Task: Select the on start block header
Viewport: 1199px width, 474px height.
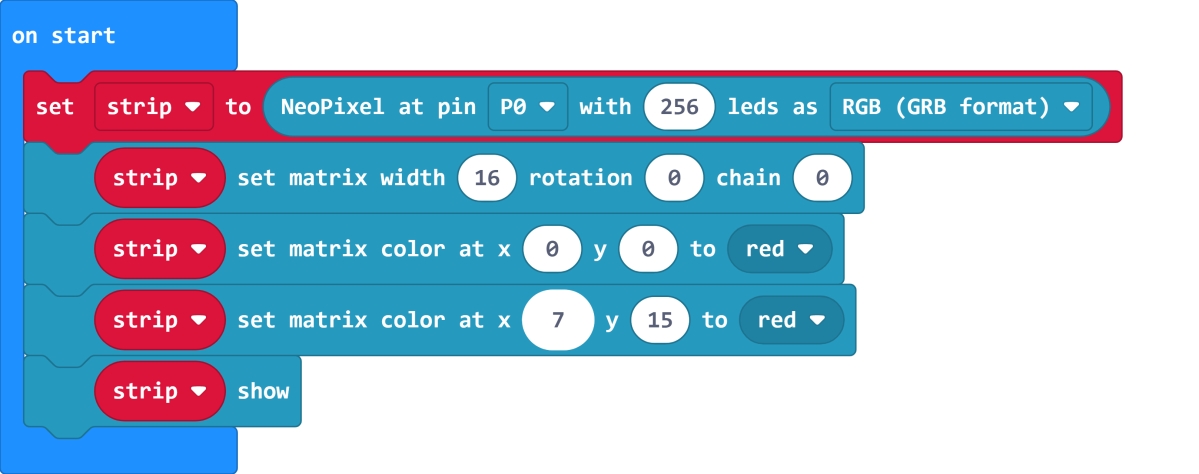Action: 64,36
